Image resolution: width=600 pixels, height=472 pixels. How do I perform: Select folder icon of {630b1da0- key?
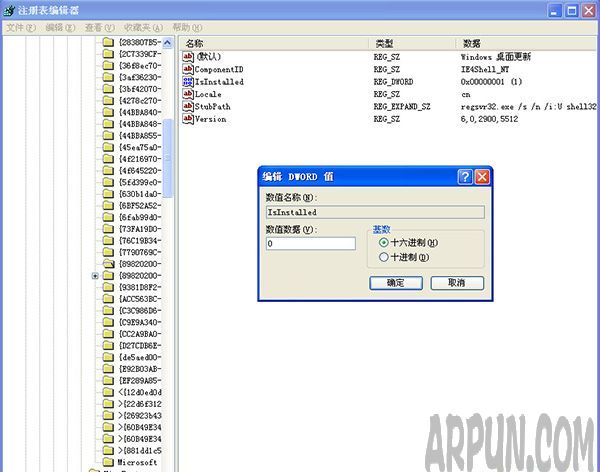(x=109, y=194)
